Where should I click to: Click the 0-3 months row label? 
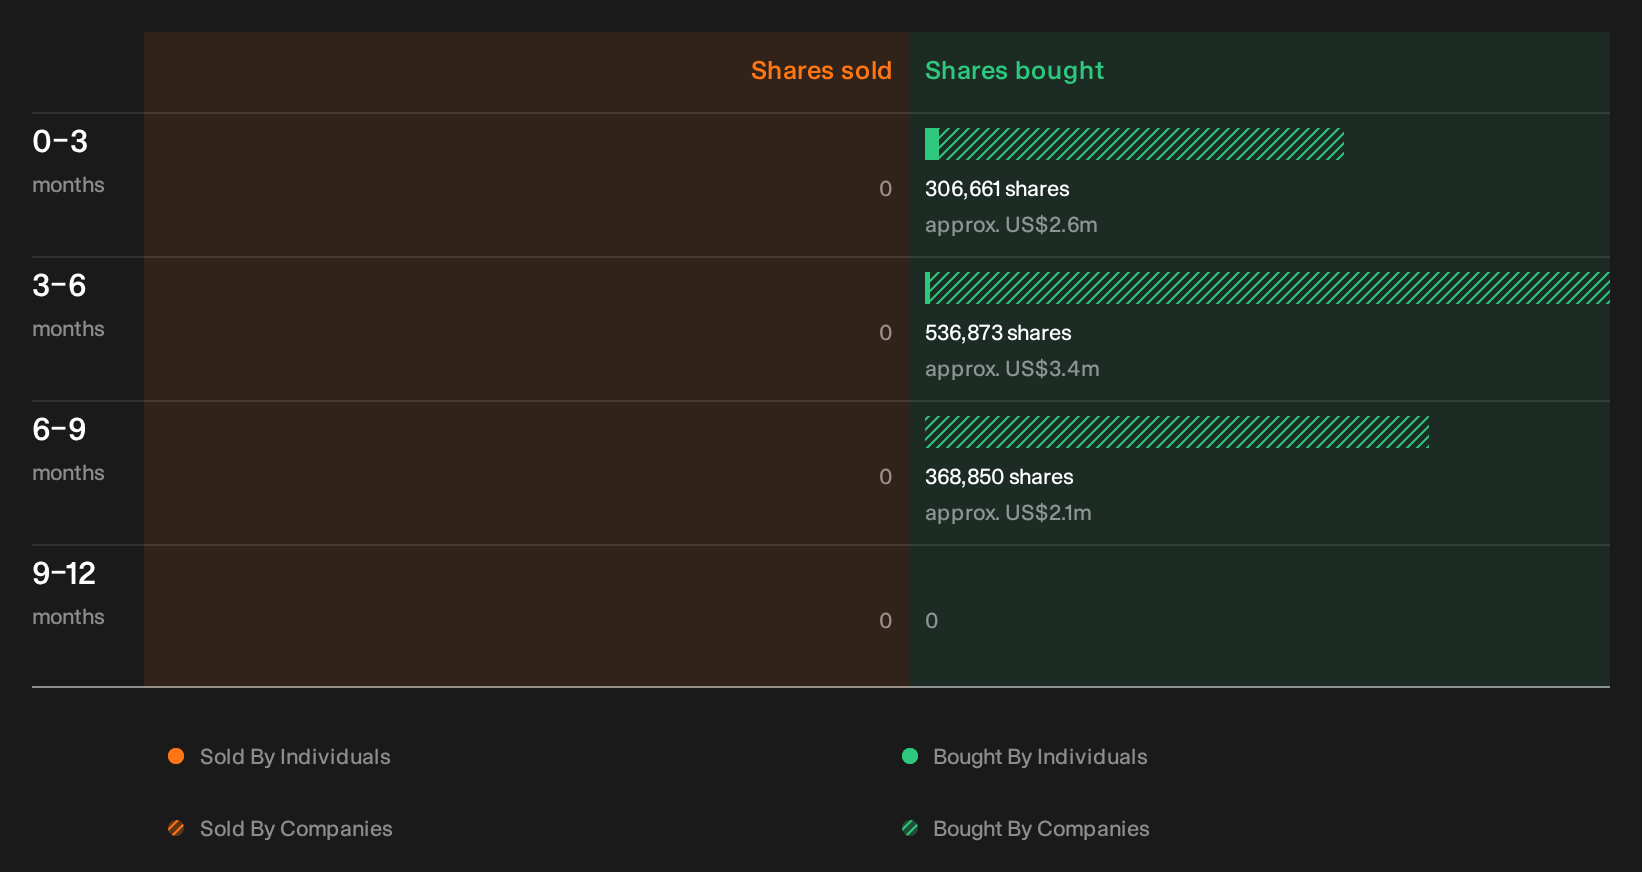tap(68, 160)
